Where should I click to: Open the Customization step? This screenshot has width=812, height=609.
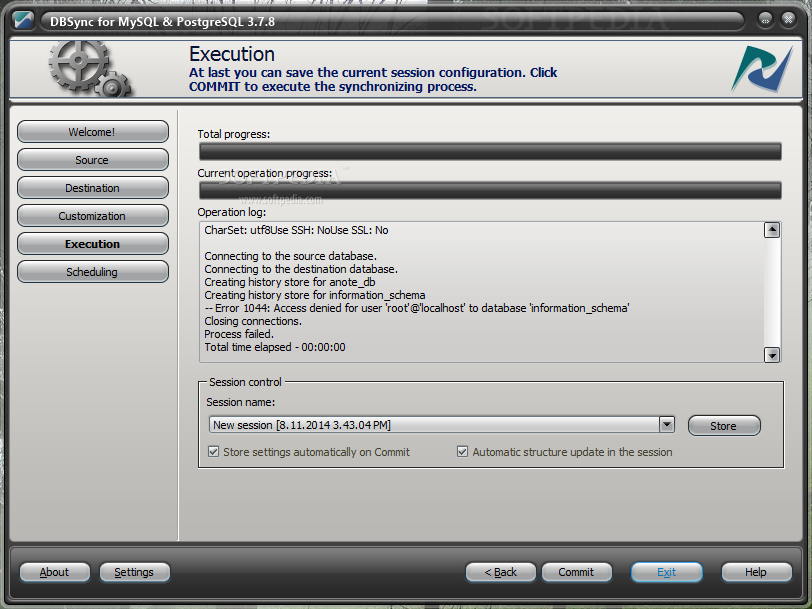93,215
